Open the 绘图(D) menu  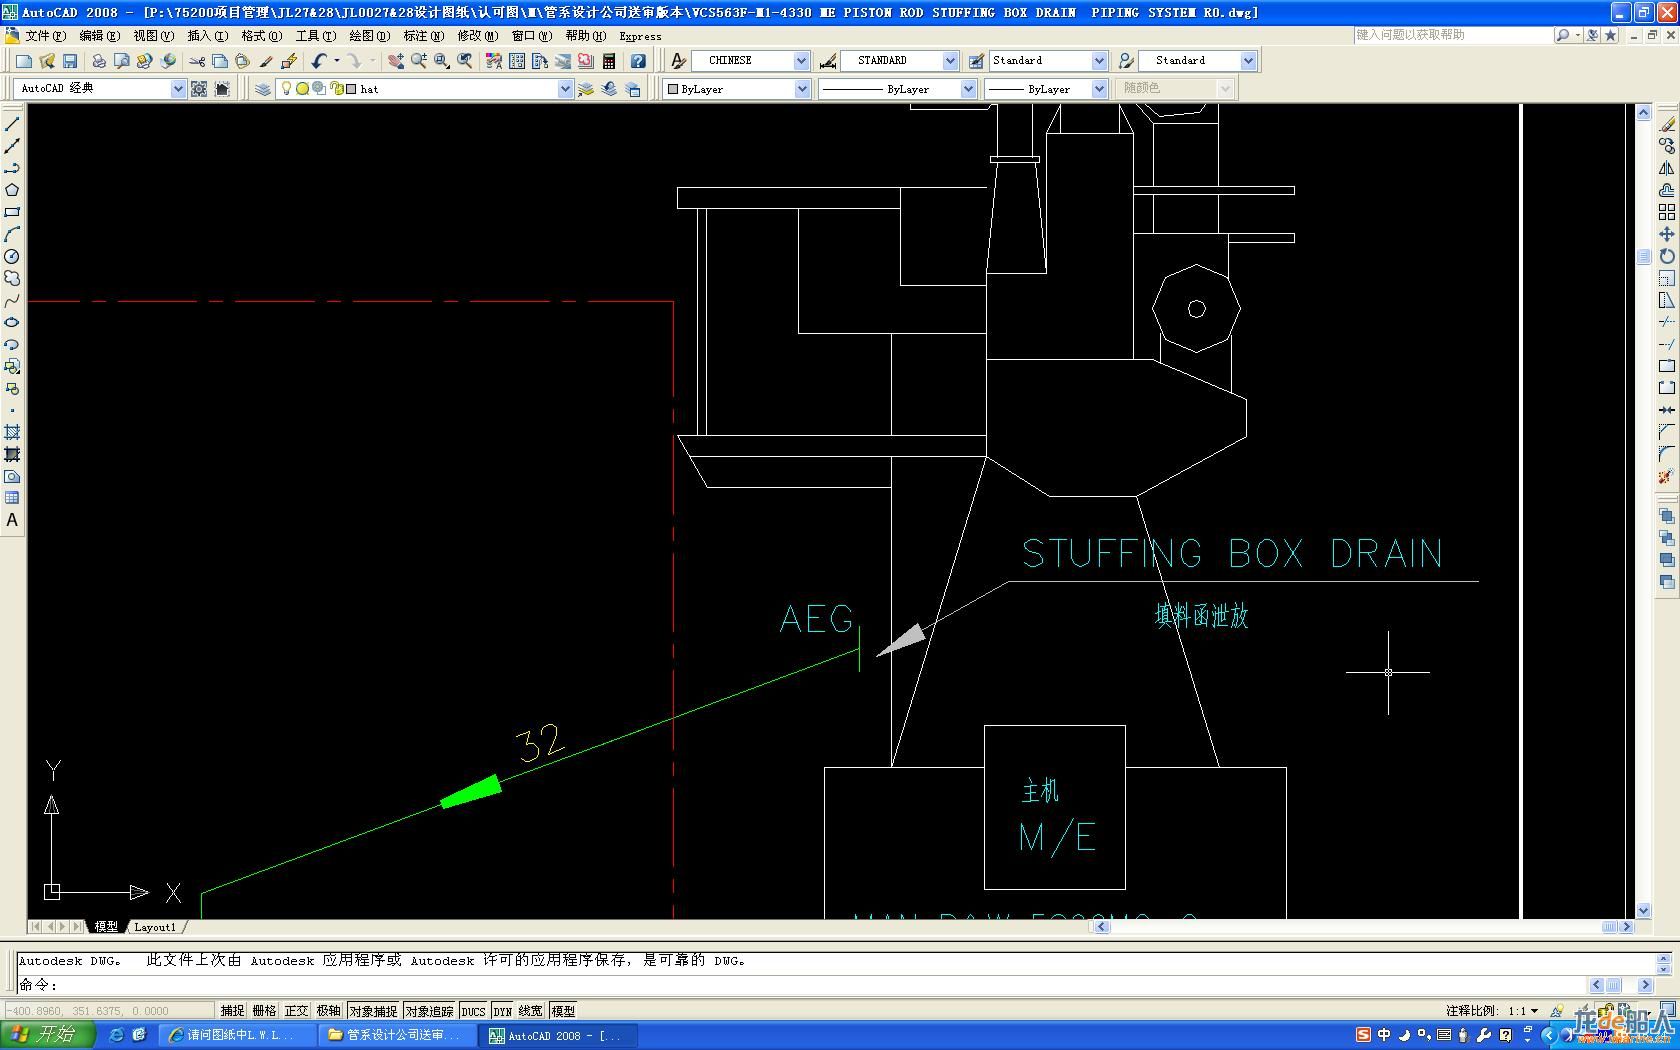click(x=369, y=36)
